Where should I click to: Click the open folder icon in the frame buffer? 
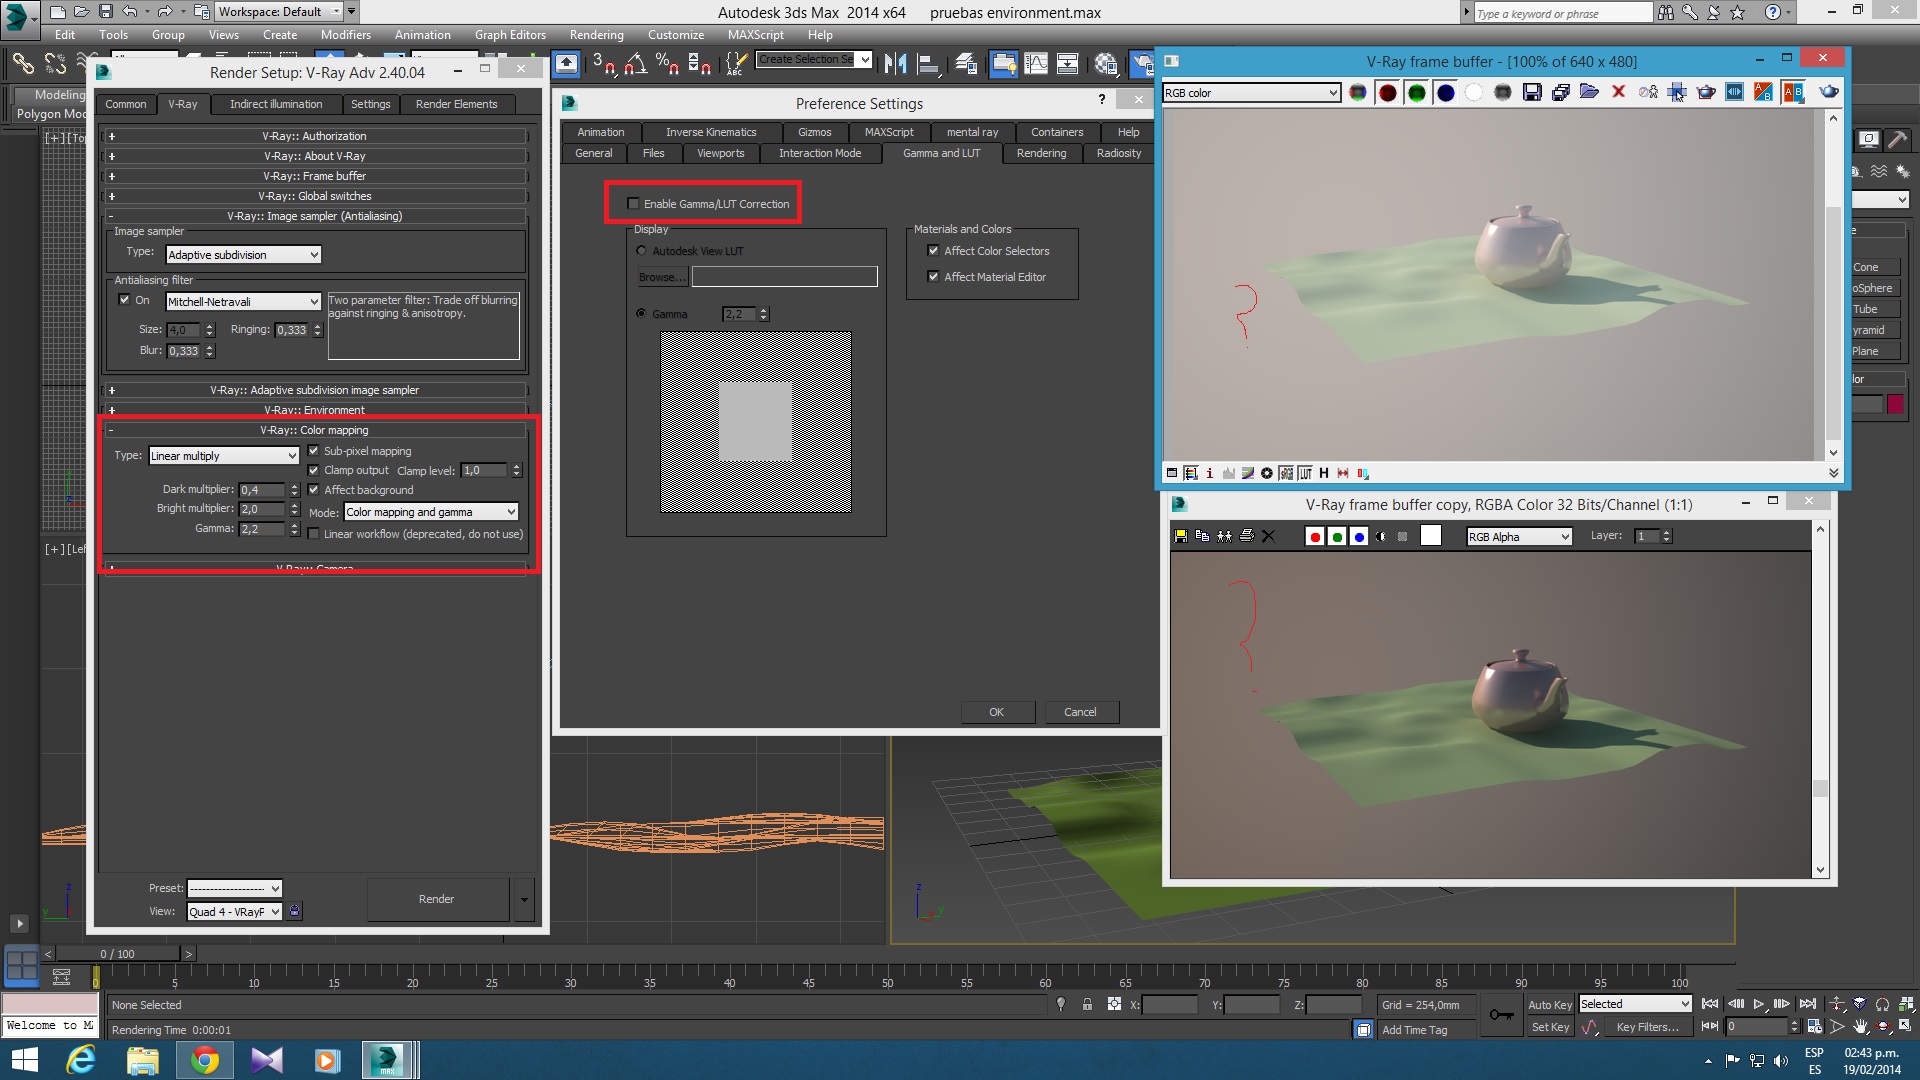click(x=1589, y=92)
